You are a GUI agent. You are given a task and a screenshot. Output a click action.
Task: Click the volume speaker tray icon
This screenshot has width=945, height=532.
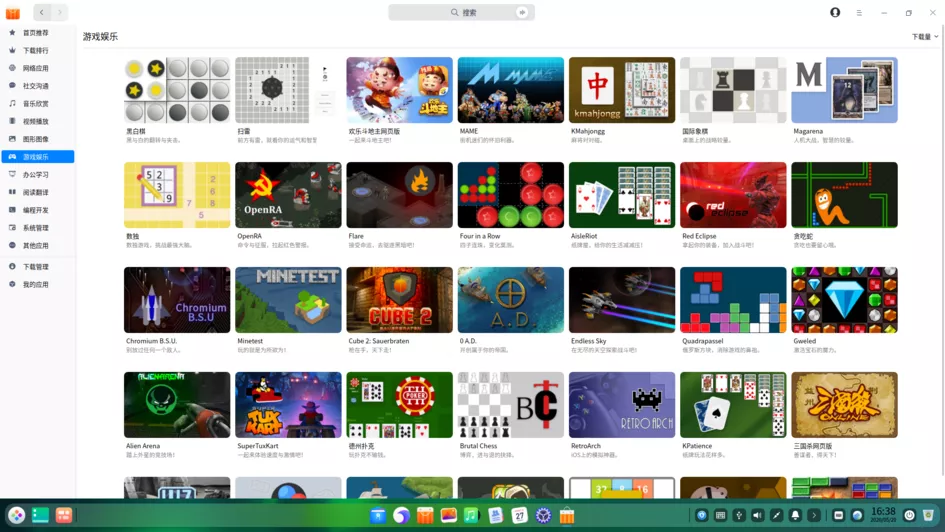[758, 515]
